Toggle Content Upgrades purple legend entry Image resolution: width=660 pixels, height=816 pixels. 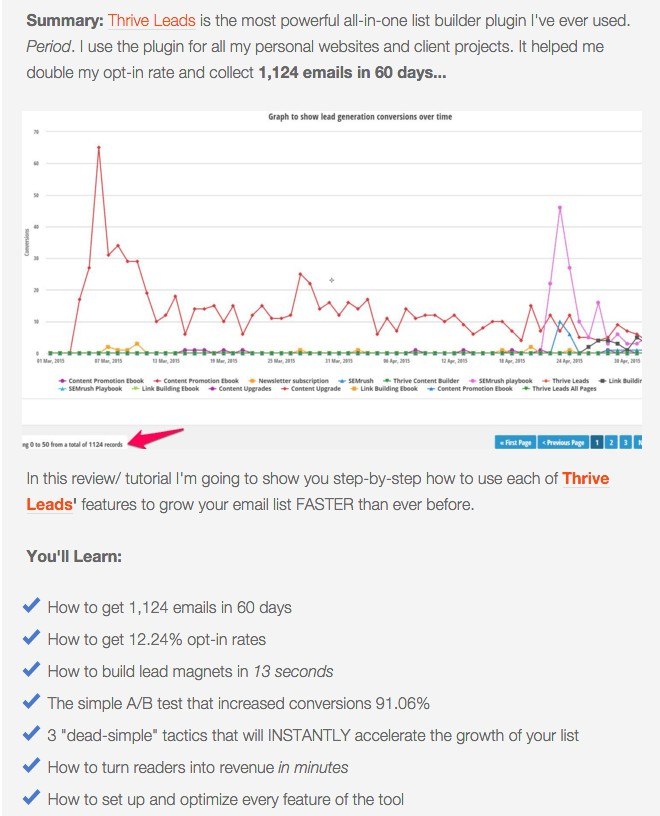click(240, 389)
